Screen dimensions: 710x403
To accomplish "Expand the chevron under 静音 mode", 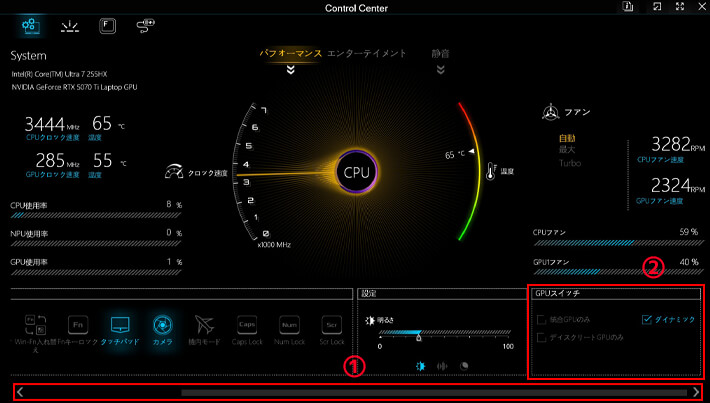I will click(440, 70).
